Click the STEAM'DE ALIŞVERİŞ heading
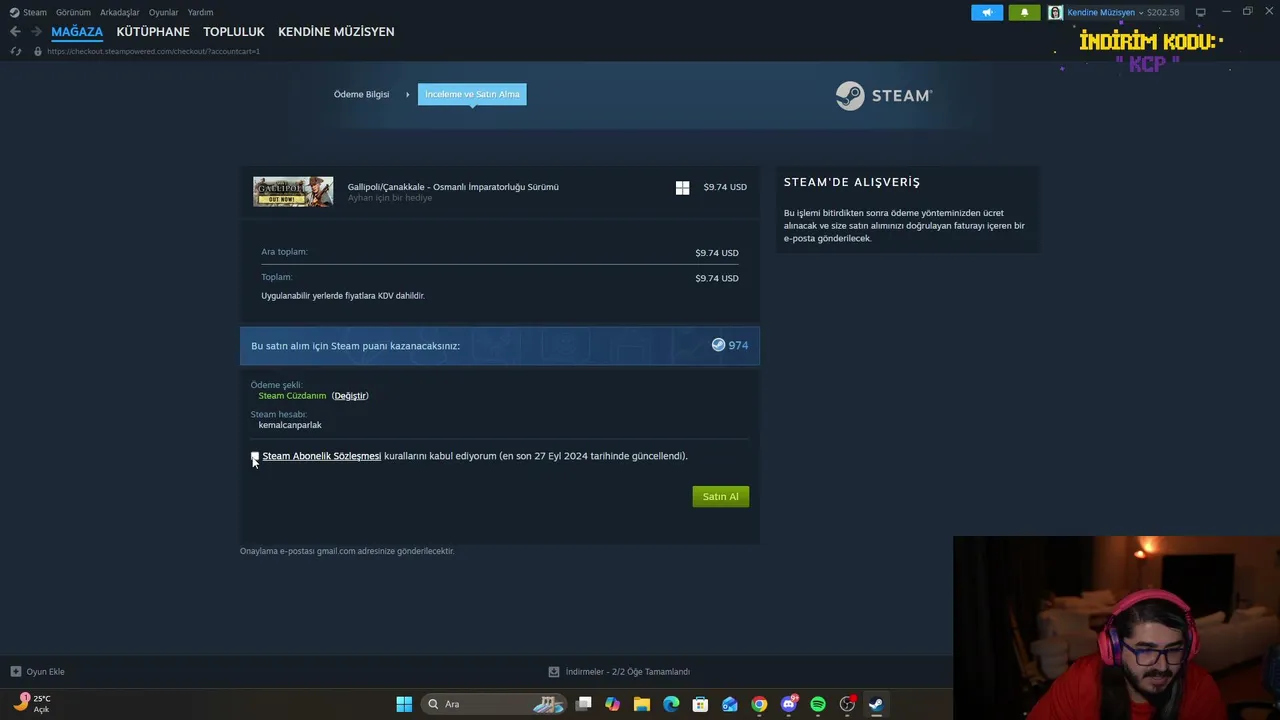This screenshot has height=720, width=1280. (x=852, y=182)
